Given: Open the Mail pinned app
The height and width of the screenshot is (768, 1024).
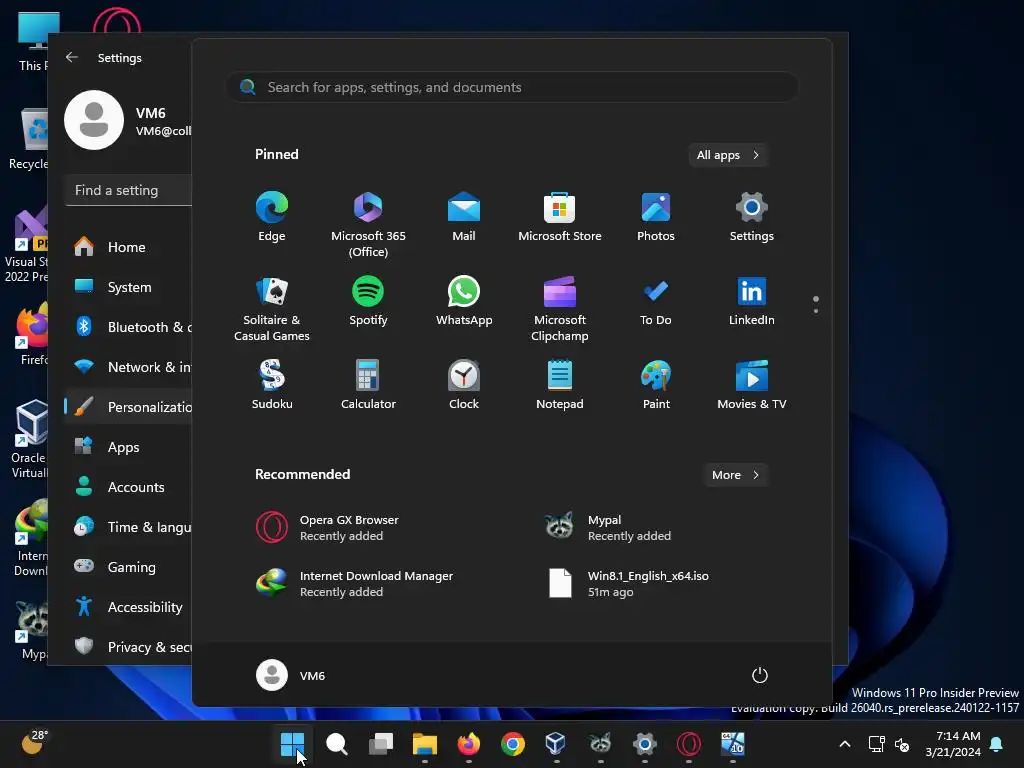Looking at the screenshot, I should coord(464,217).
